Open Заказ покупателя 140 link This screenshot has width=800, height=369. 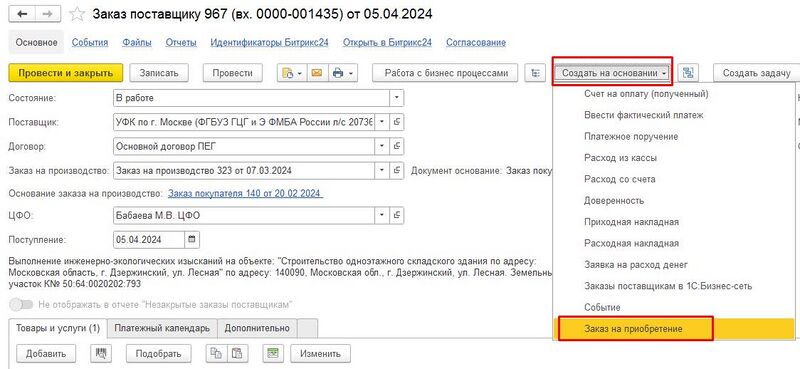point(244,193)
